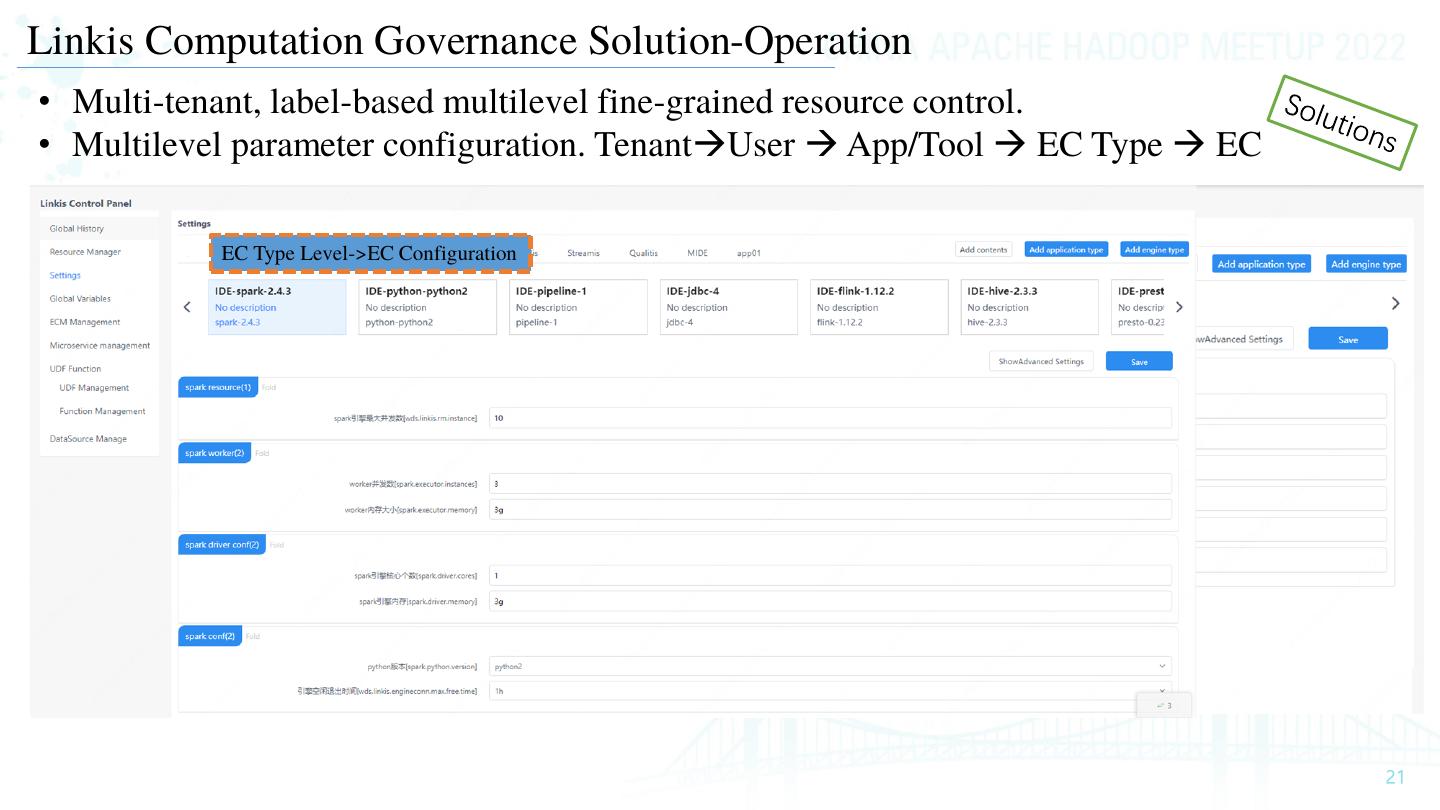Fold the spark worker section
The width and height of the screenshot is (1440, 810).
click(x=262, y=454)
